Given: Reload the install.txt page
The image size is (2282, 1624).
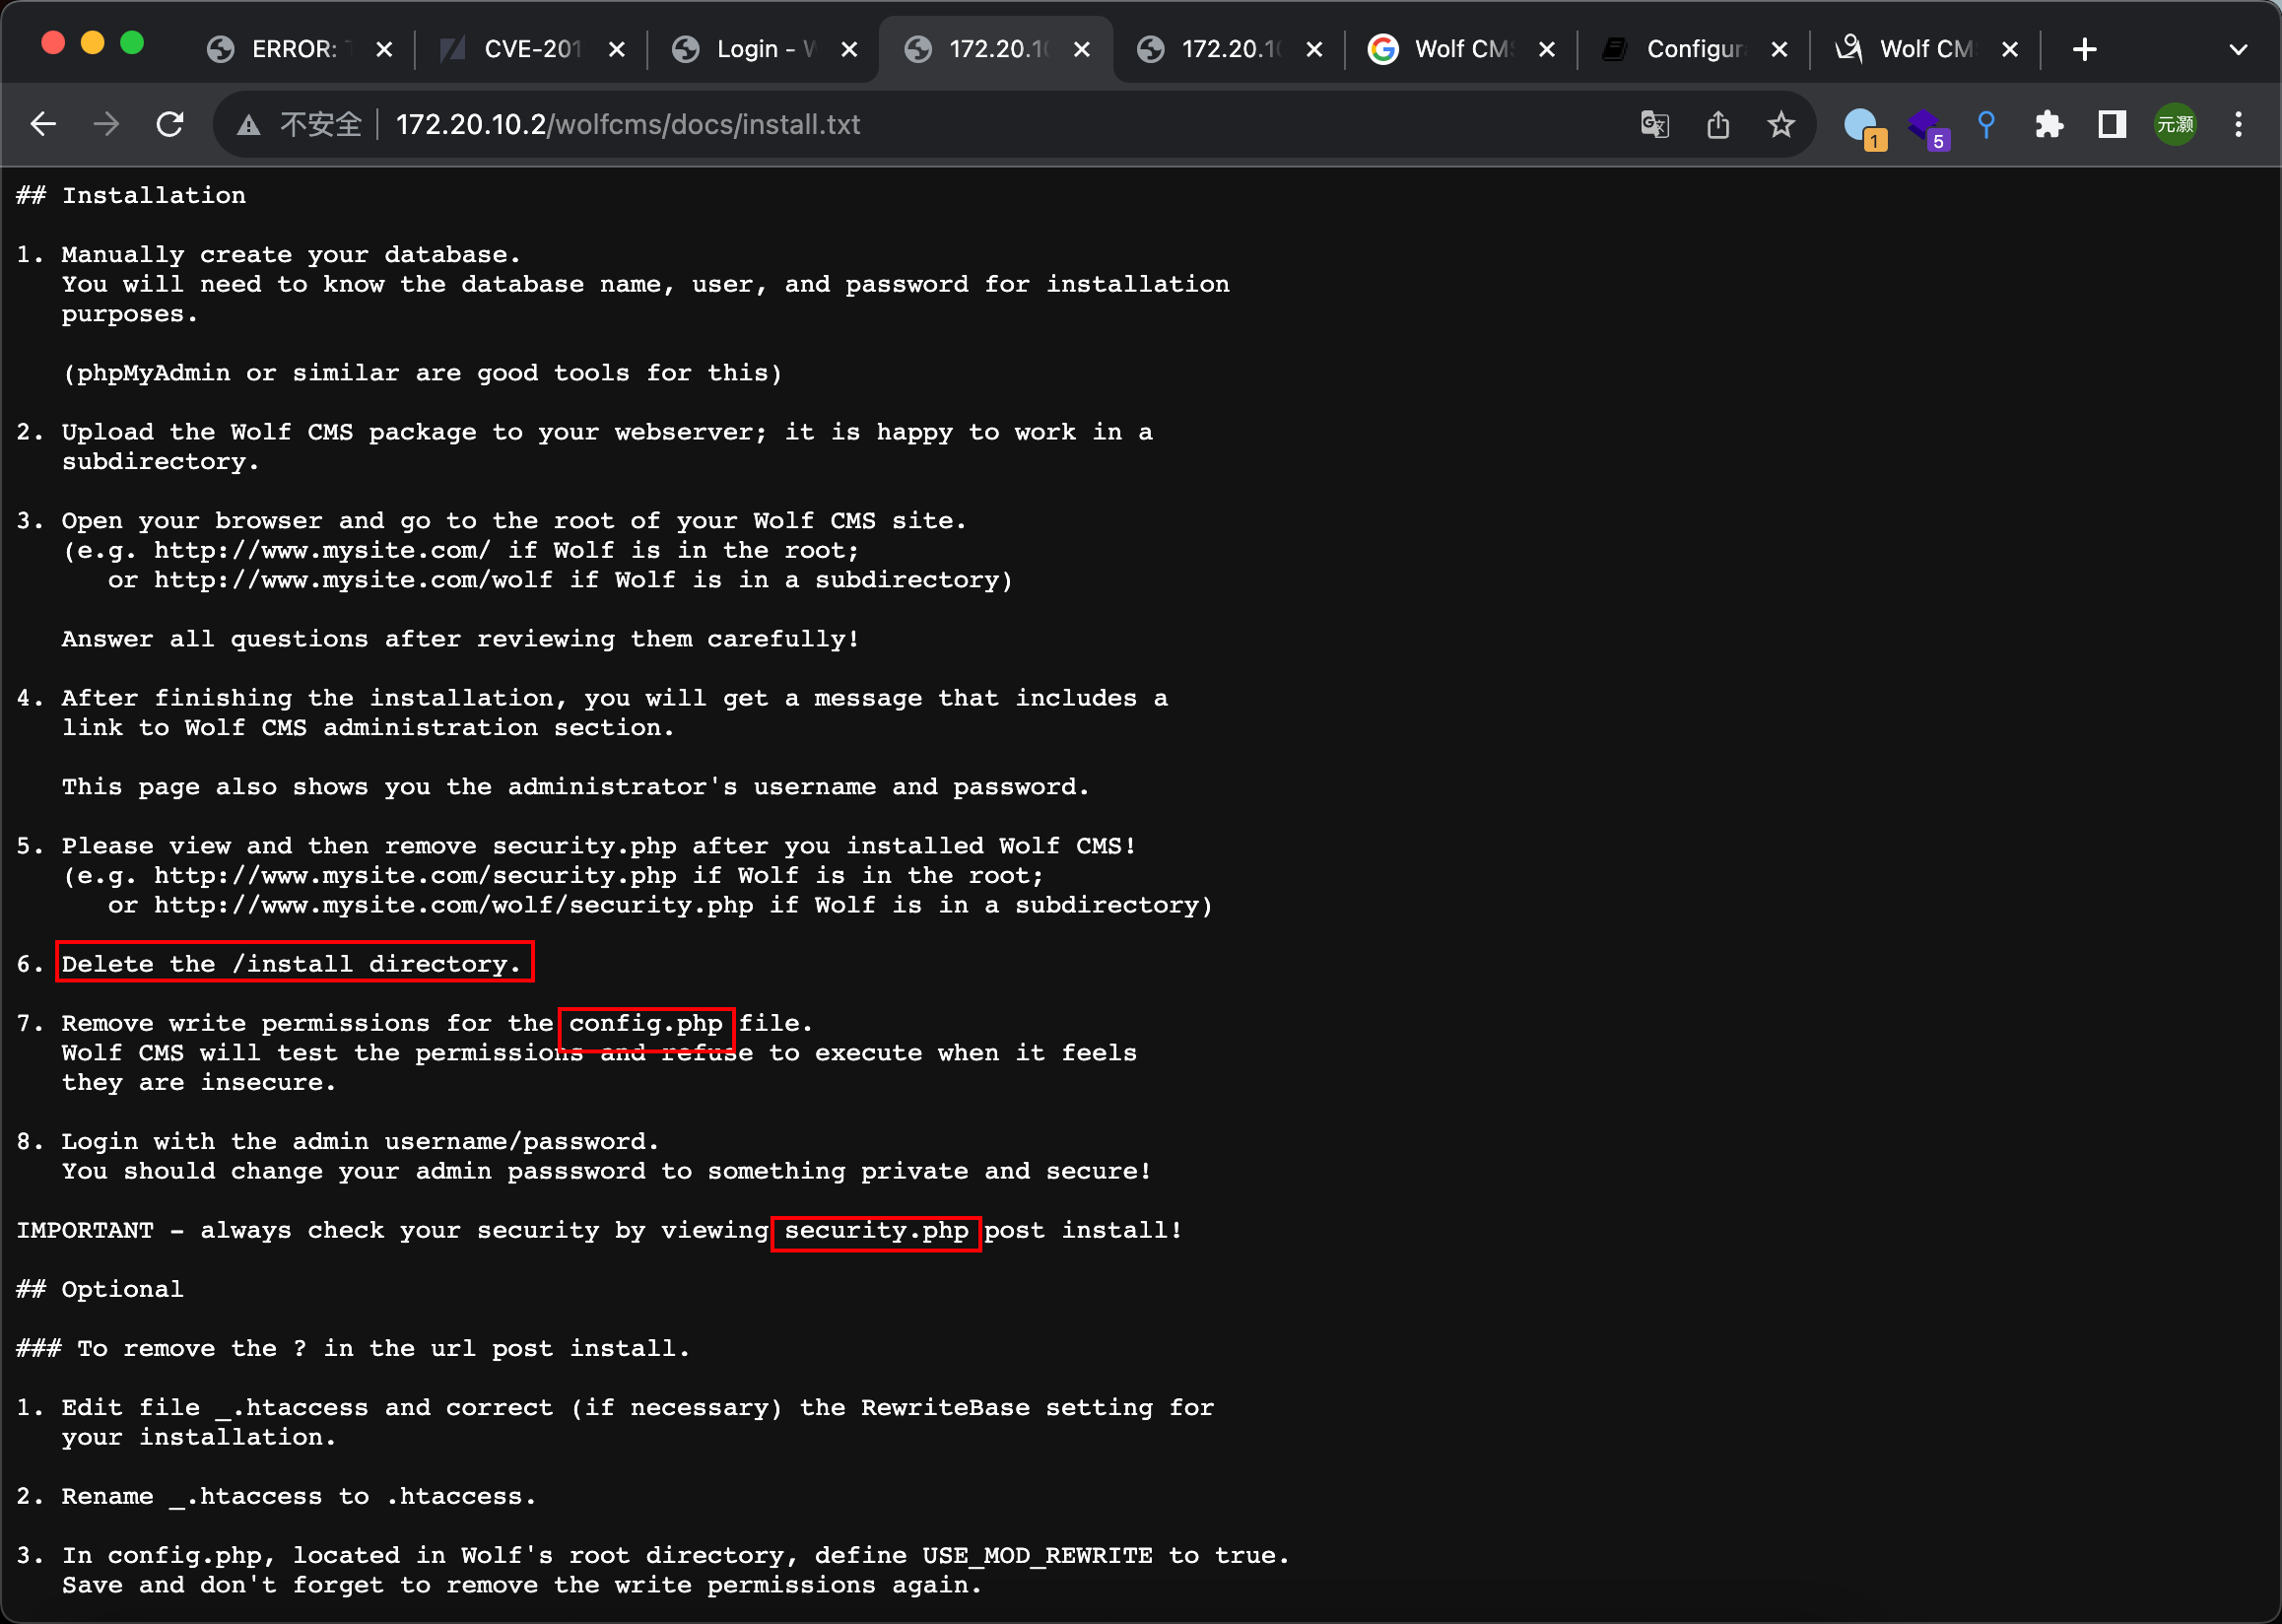Looking at the screenshot, I should [x=170, y=125].
